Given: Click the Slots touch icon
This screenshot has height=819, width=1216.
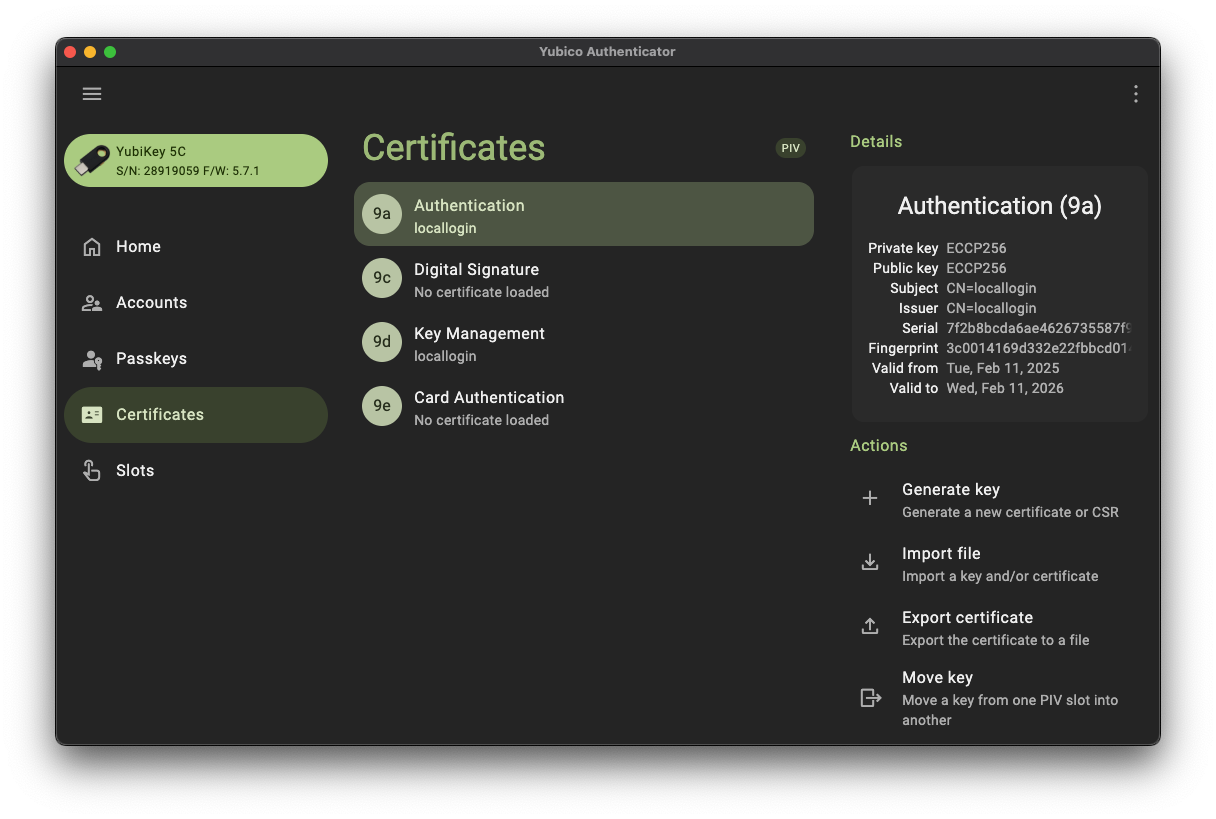Looking at the screenshot, I should pyautogui.click(x=92, y=471).
